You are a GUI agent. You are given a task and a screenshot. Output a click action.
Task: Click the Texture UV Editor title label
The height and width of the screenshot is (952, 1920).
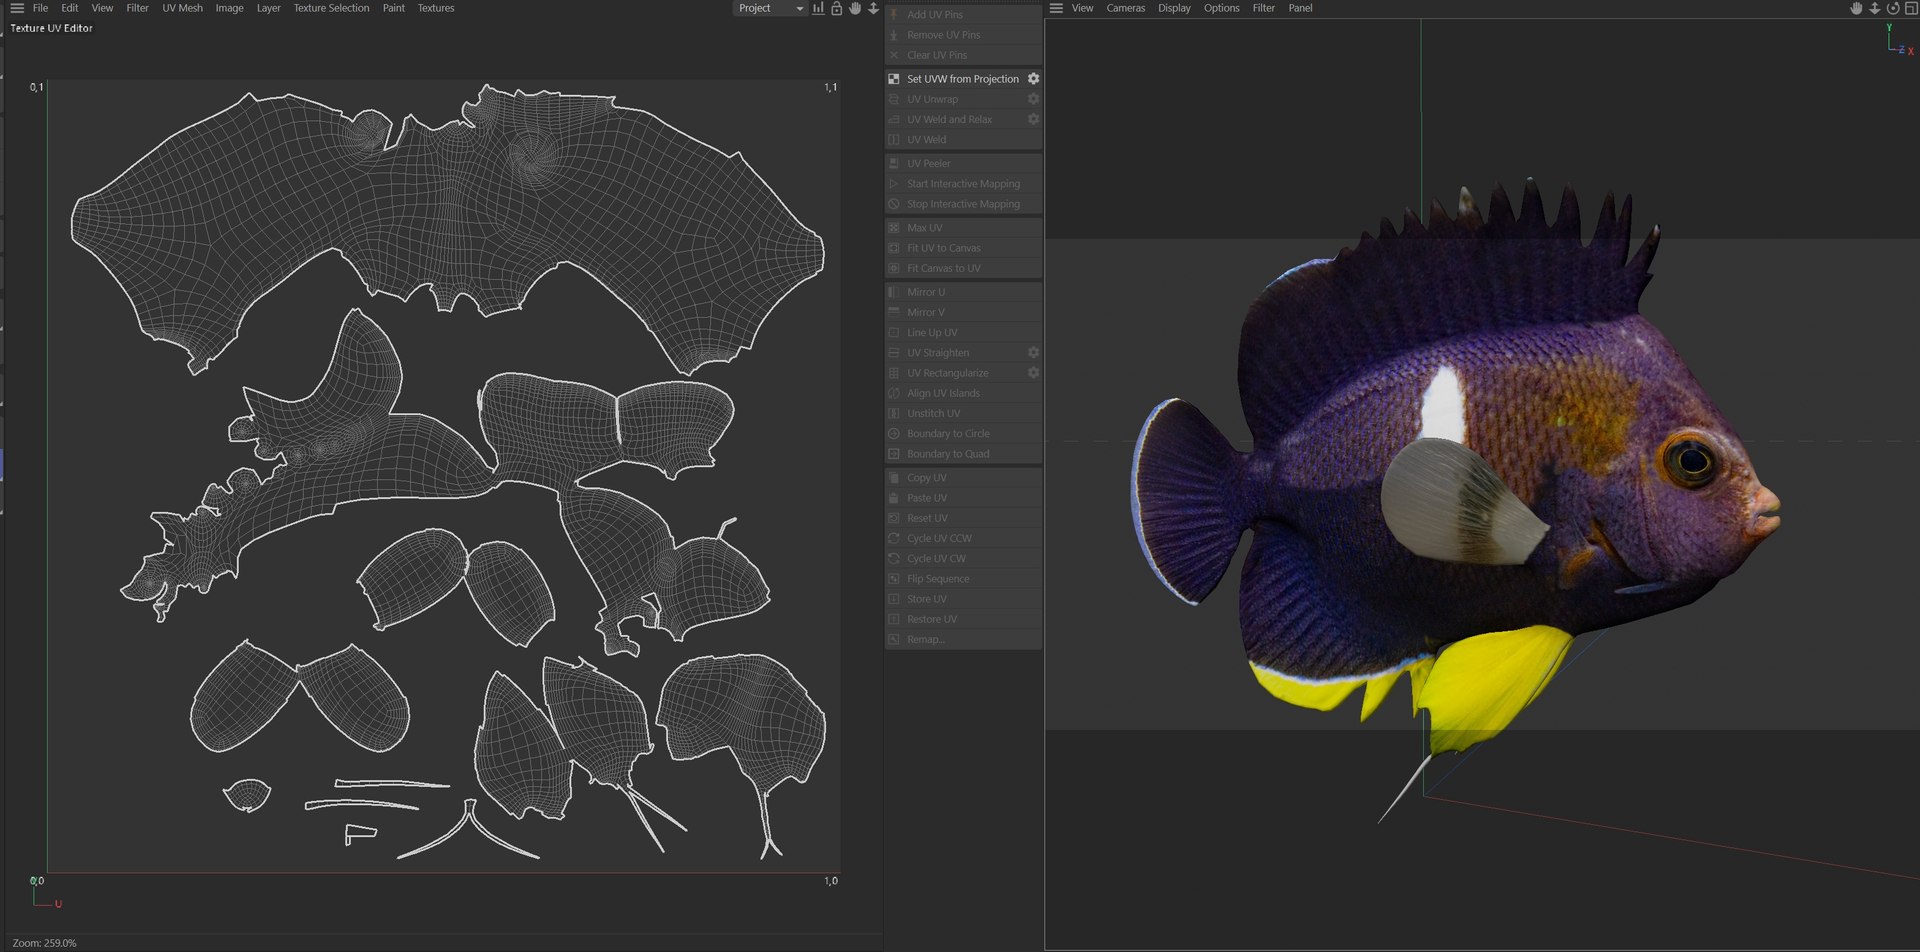point(51,28)
